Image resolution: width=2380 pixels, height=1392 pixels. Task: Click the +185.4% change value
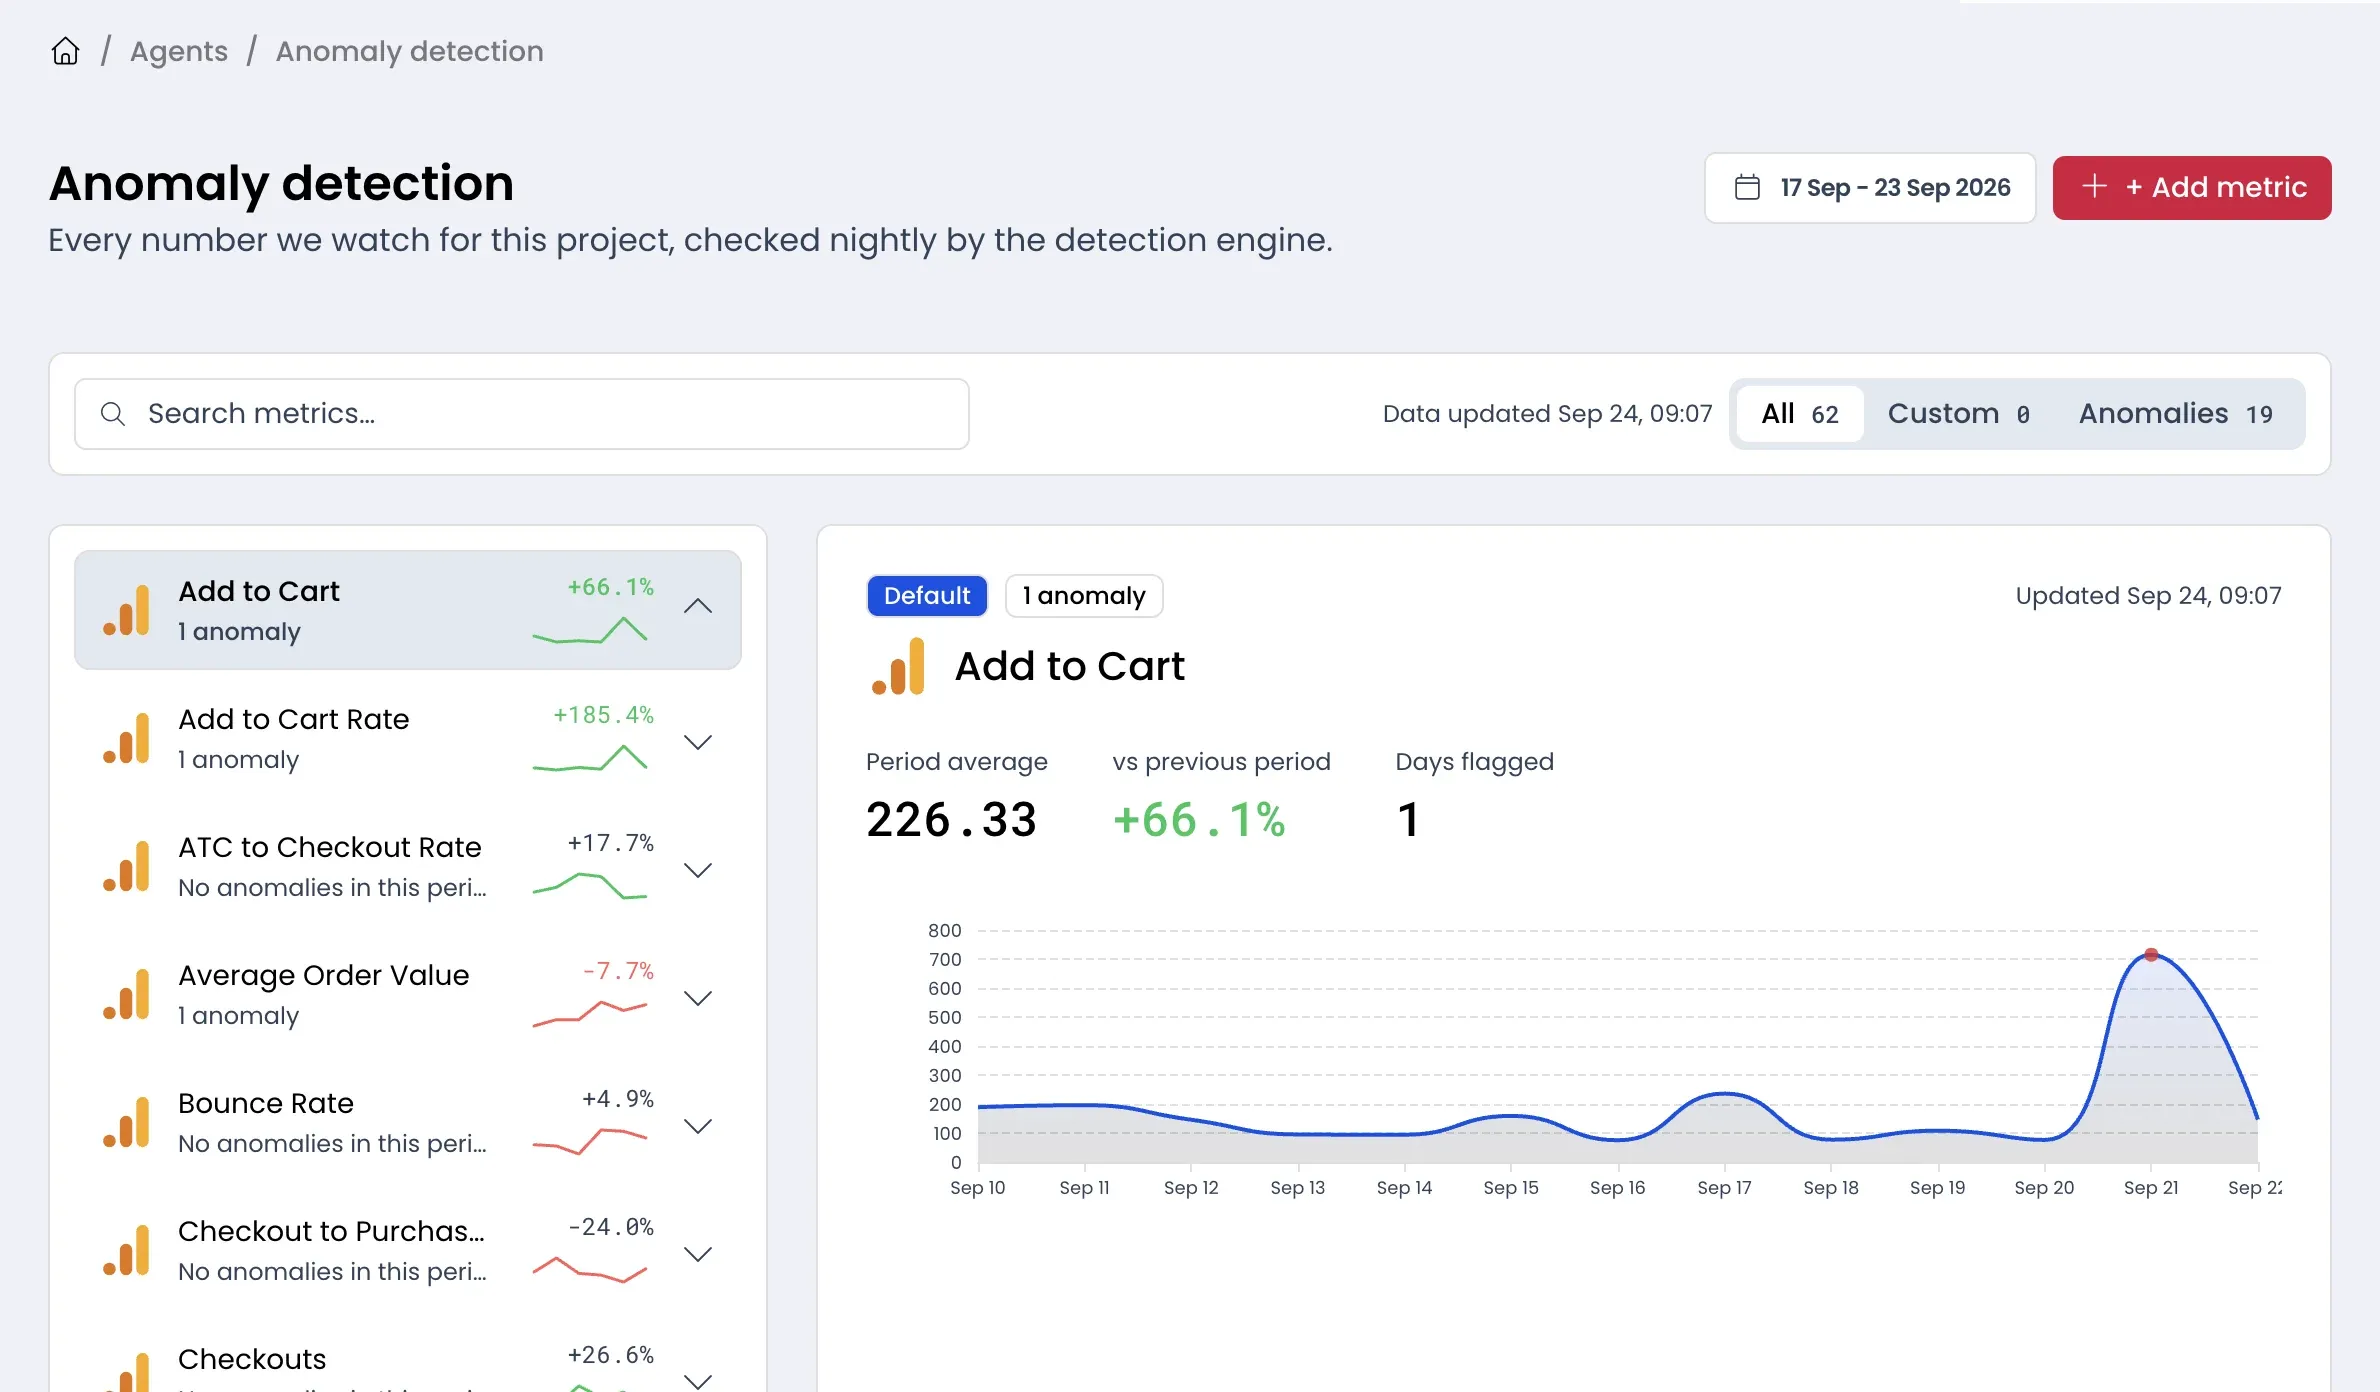(x=603, y=715)
